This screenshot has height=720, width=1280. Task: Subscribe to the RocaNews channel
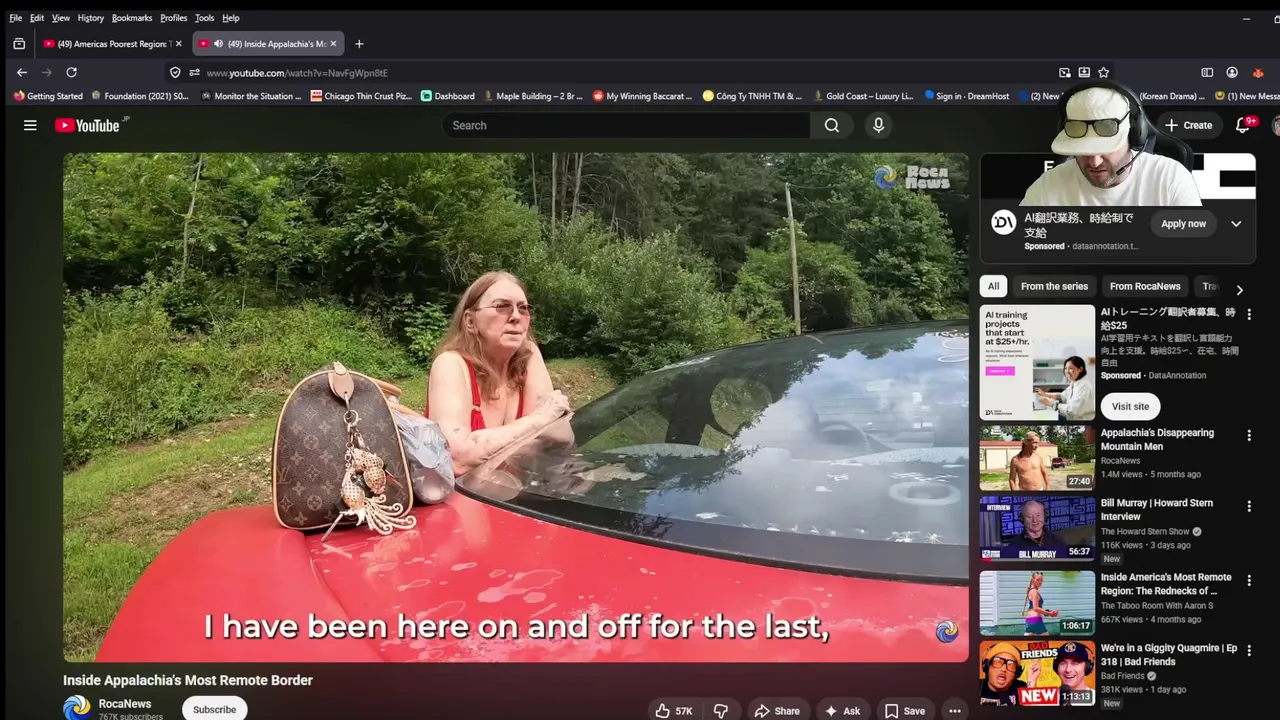214,709
